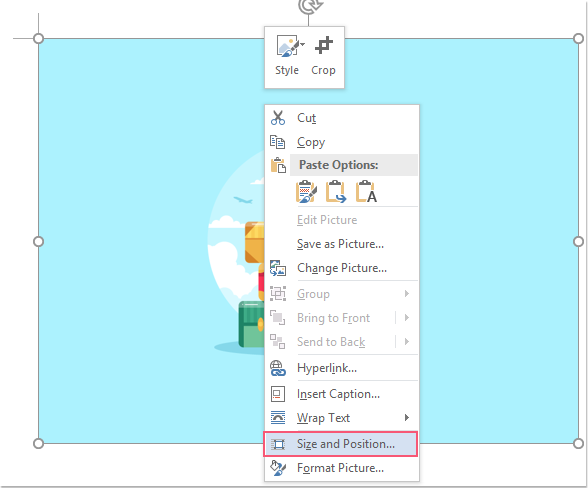
Task: Choose Keep Source Formatting paste icon
Action: pos(306,192)
